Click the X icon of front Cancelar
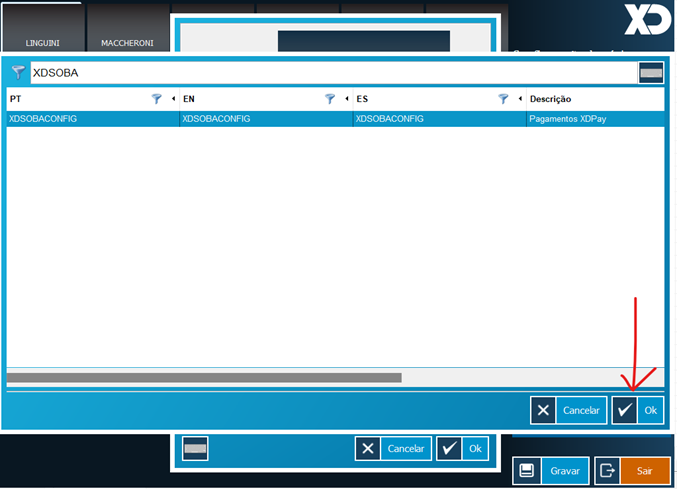 click(x=543, y=410)
